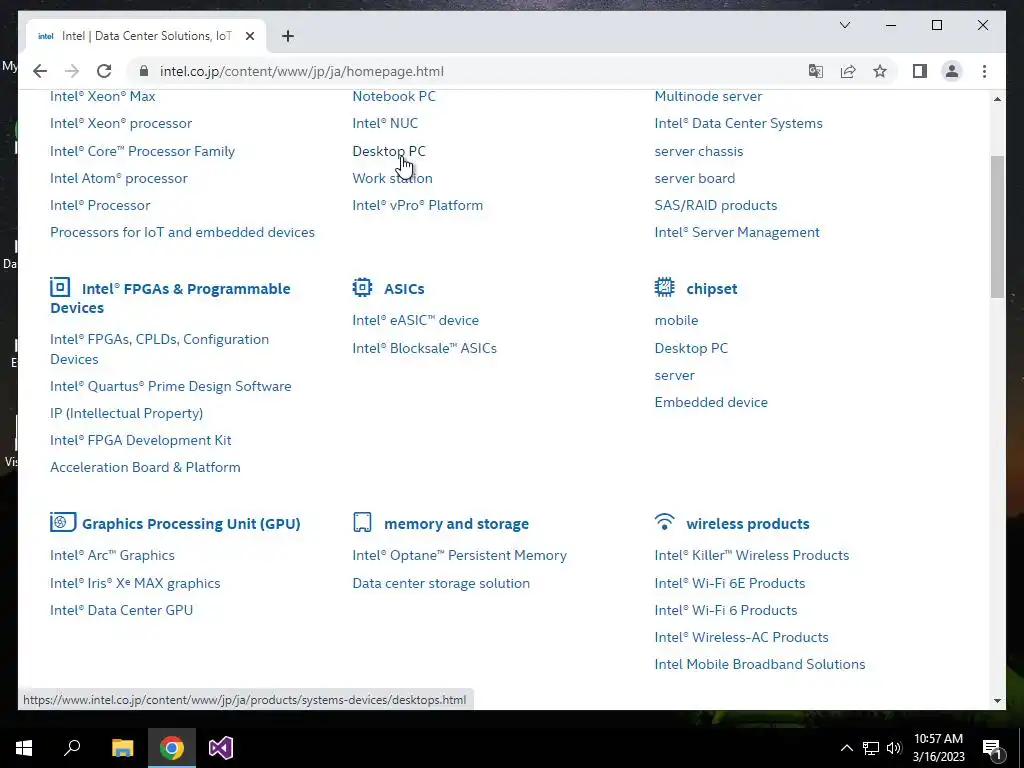Click the chipset section icon
1024x768 pixels.
click(x=665, y=287)
